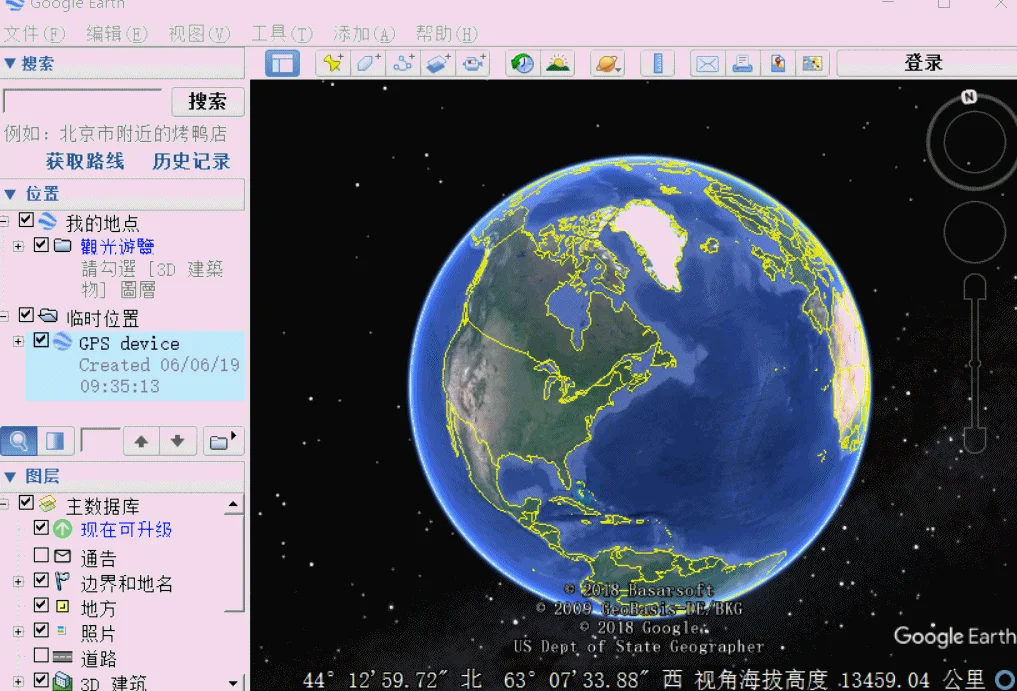The image size is (1017, 691).
Task: Select the GPS device entry in places
Action: click(x=135, y=365)
